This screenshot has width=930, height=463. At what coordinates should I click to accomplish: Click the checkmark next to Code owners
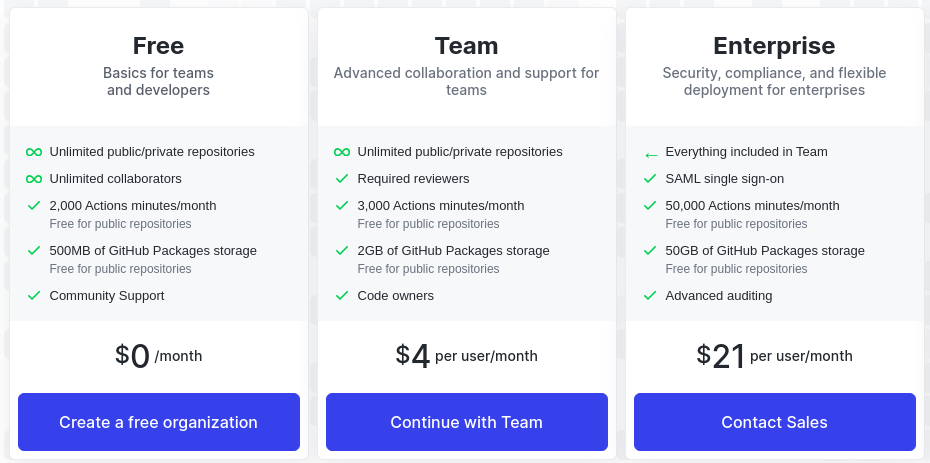click(342, 295)
